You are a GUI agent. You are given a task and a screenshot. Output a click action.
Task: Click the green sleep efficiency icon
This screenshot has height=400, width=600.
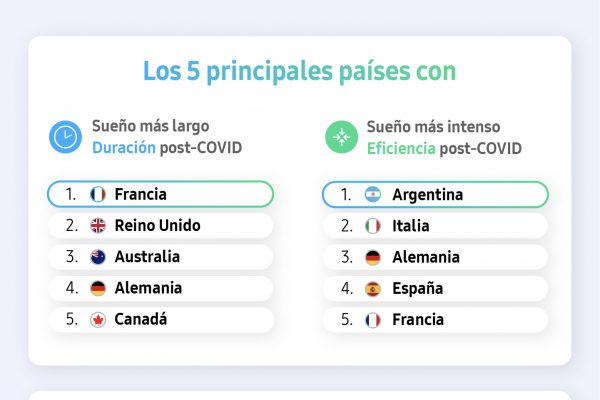pos(342,137)
